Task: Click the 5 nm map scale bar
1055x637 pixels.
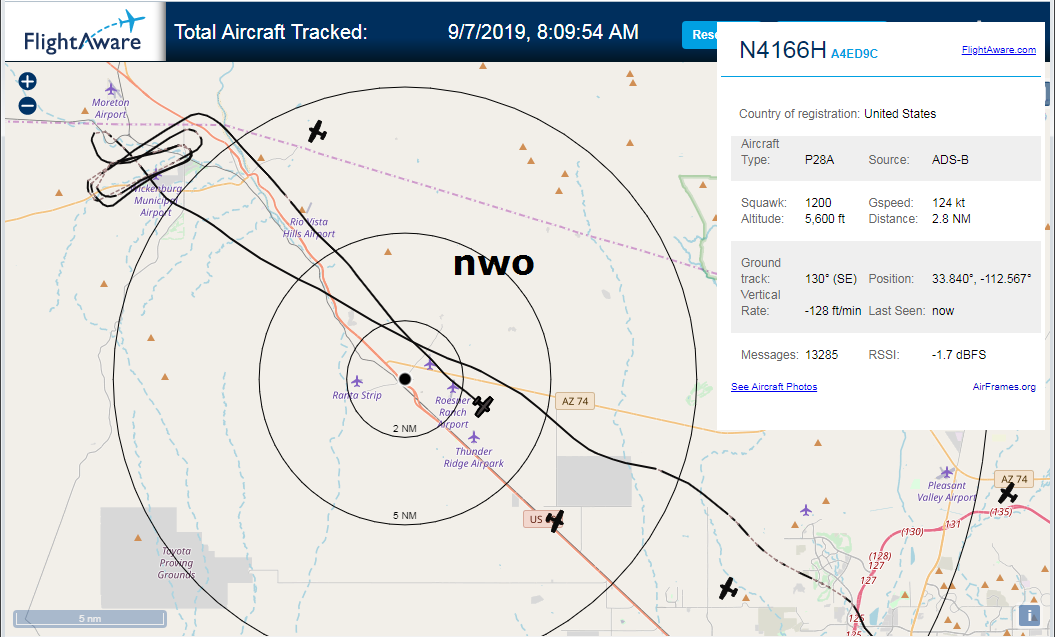Action: point(89,618)
